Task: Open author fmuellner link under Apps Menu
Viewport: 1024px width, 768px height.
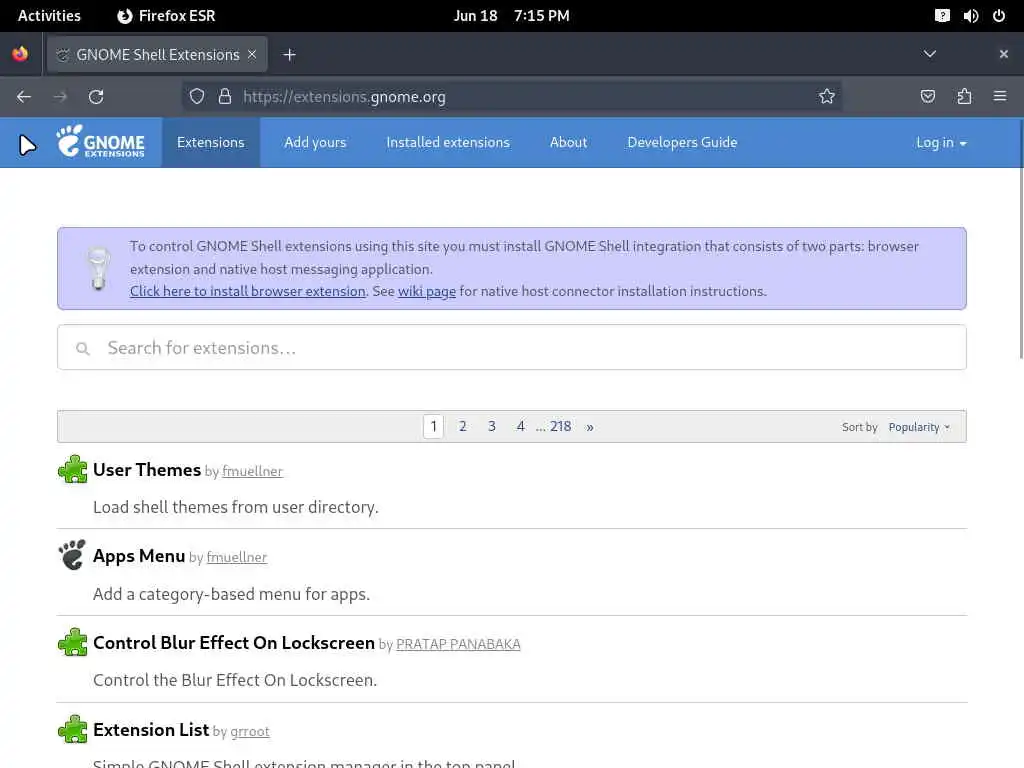Action: (236, 557)
